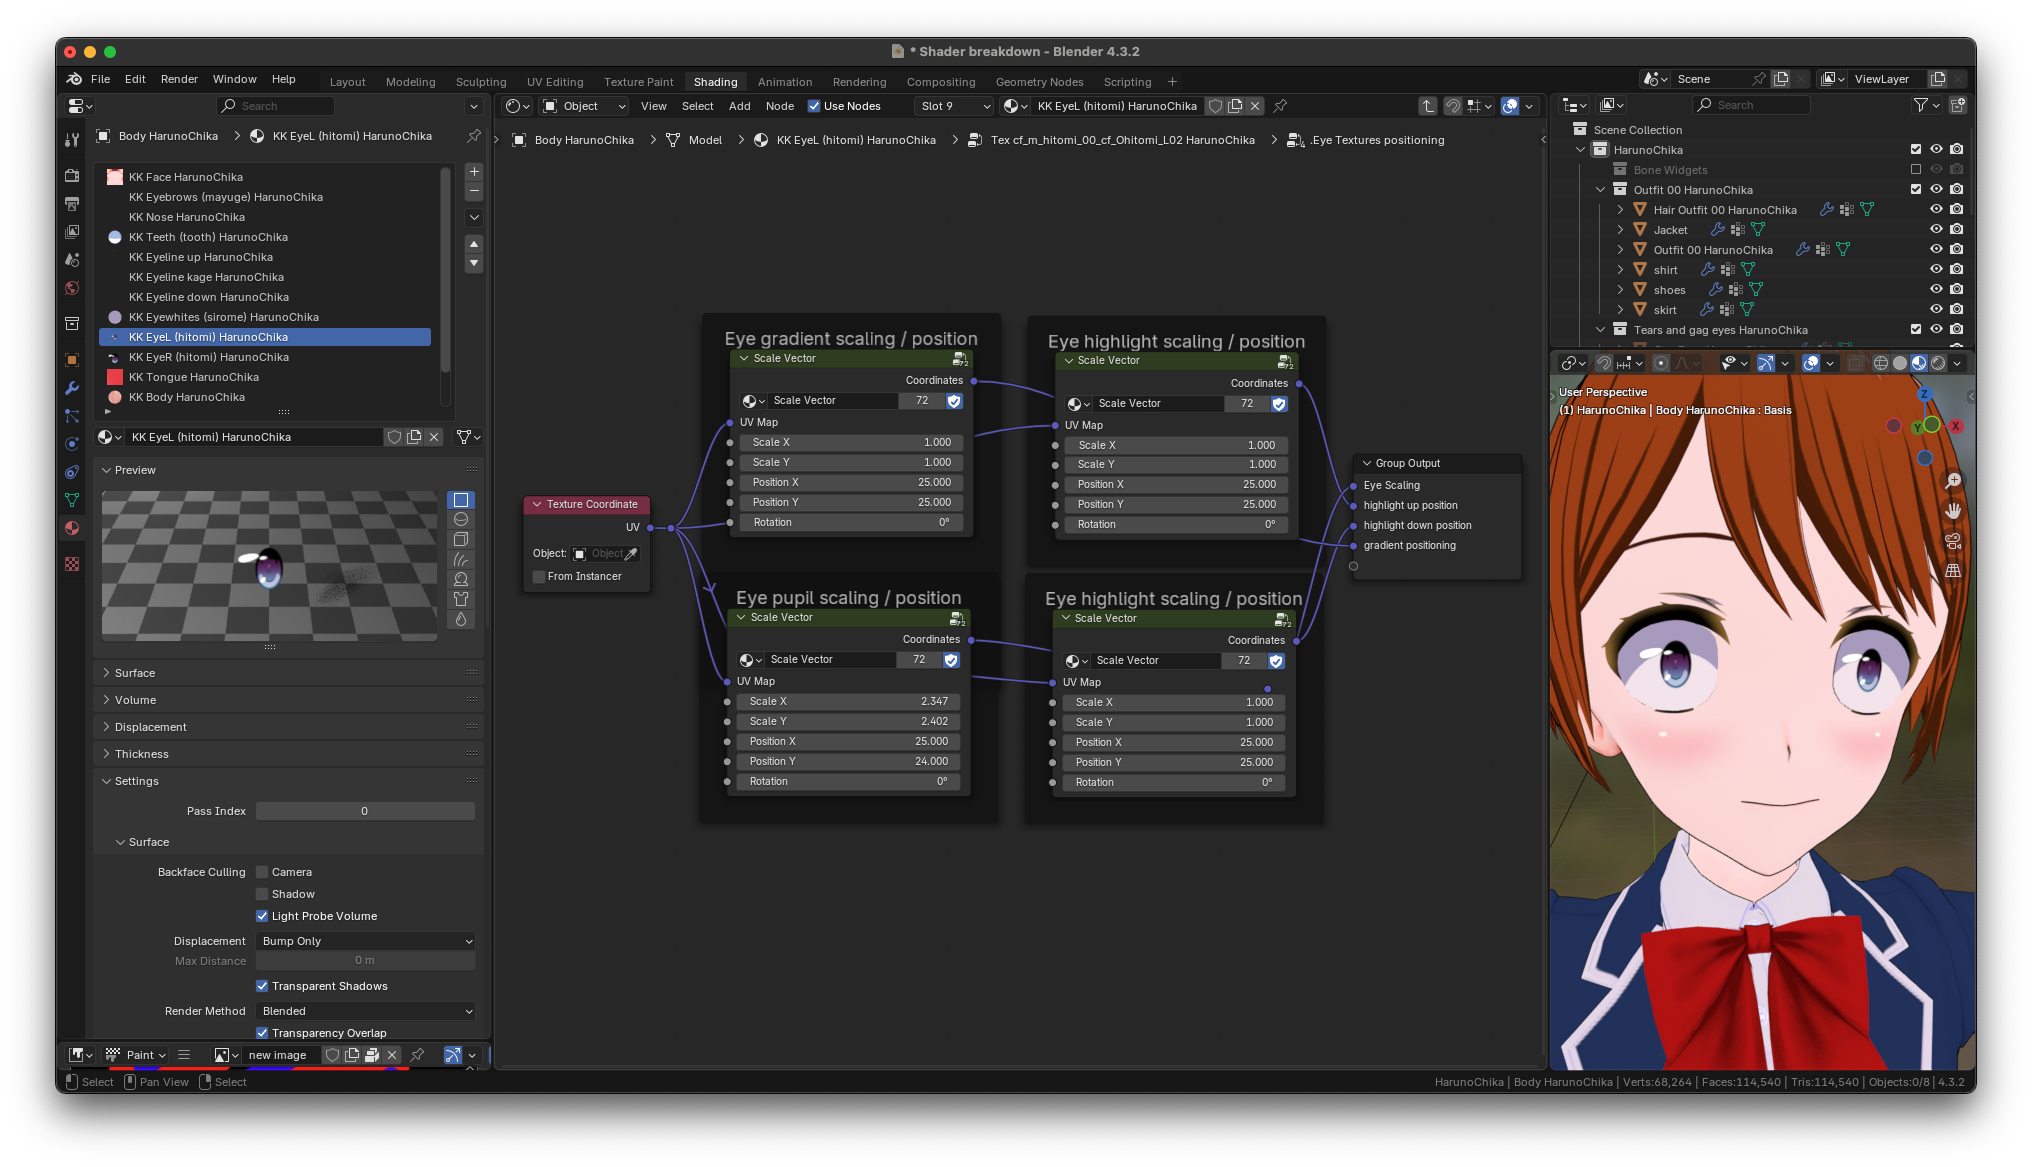Hide the Jacket object with eye icon

click(x=1936, y=230)
